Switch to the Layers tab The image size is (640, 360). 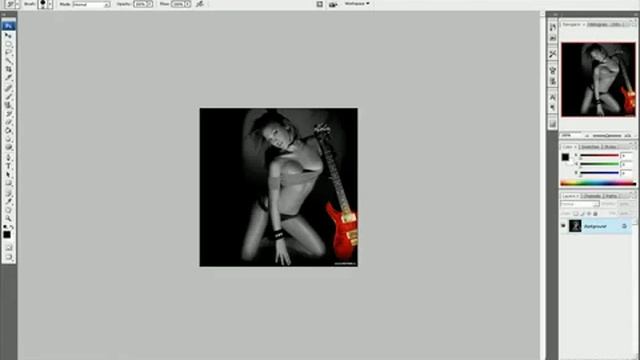(x=570, y=196)
